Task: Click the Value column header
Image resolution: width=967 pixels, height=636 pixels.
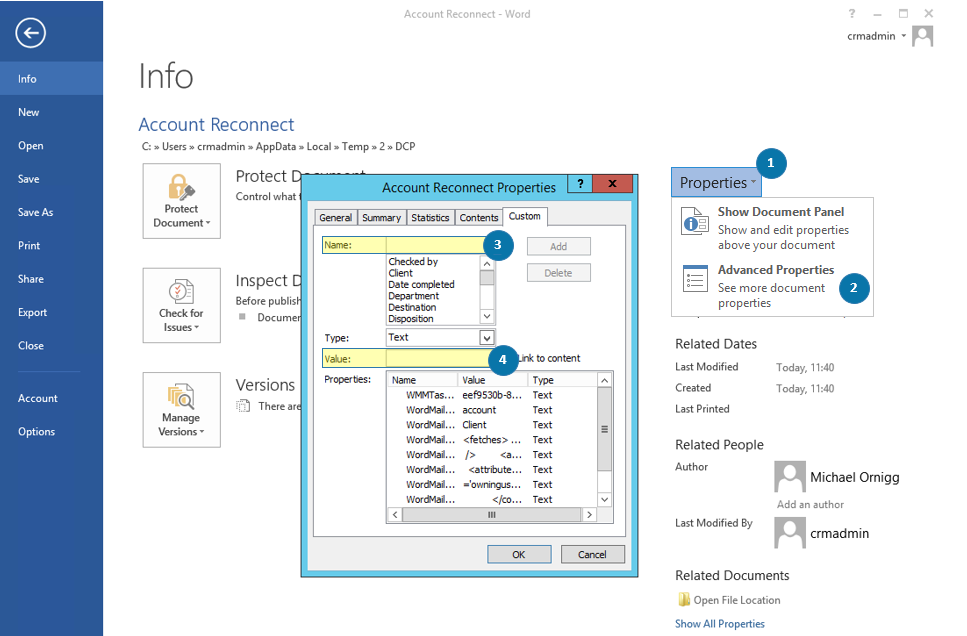Action: point(493,380)
